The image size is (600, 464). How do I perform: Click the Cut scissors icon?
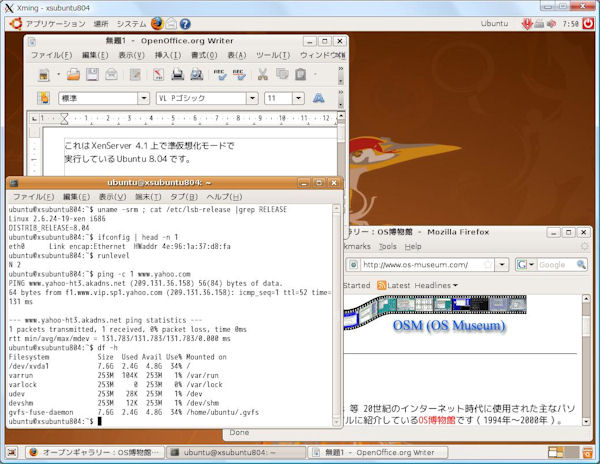pyautogui.click(x=262, y=74)
